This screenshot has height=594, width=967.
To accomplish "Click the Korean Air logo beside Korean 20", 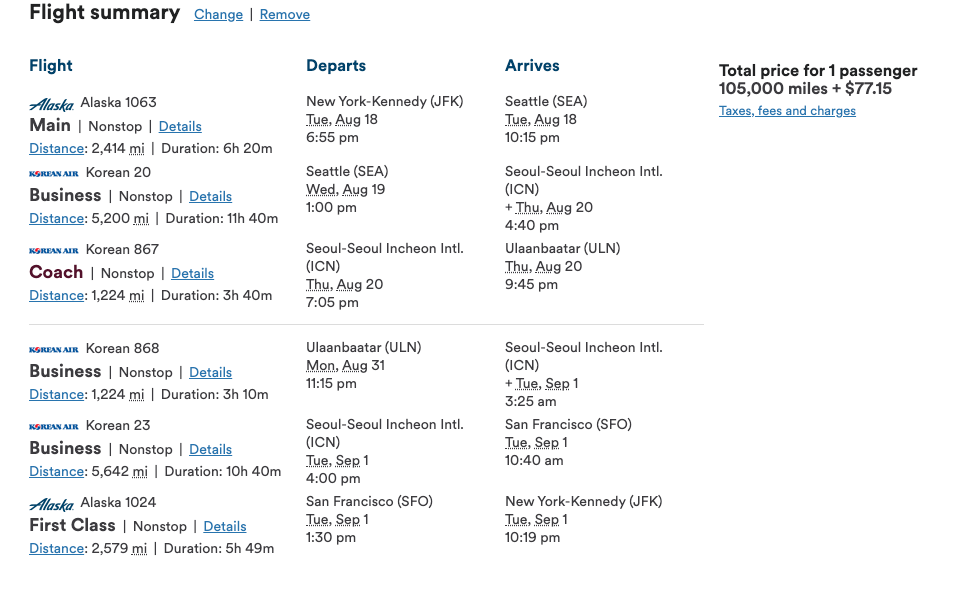I will 54,173.
